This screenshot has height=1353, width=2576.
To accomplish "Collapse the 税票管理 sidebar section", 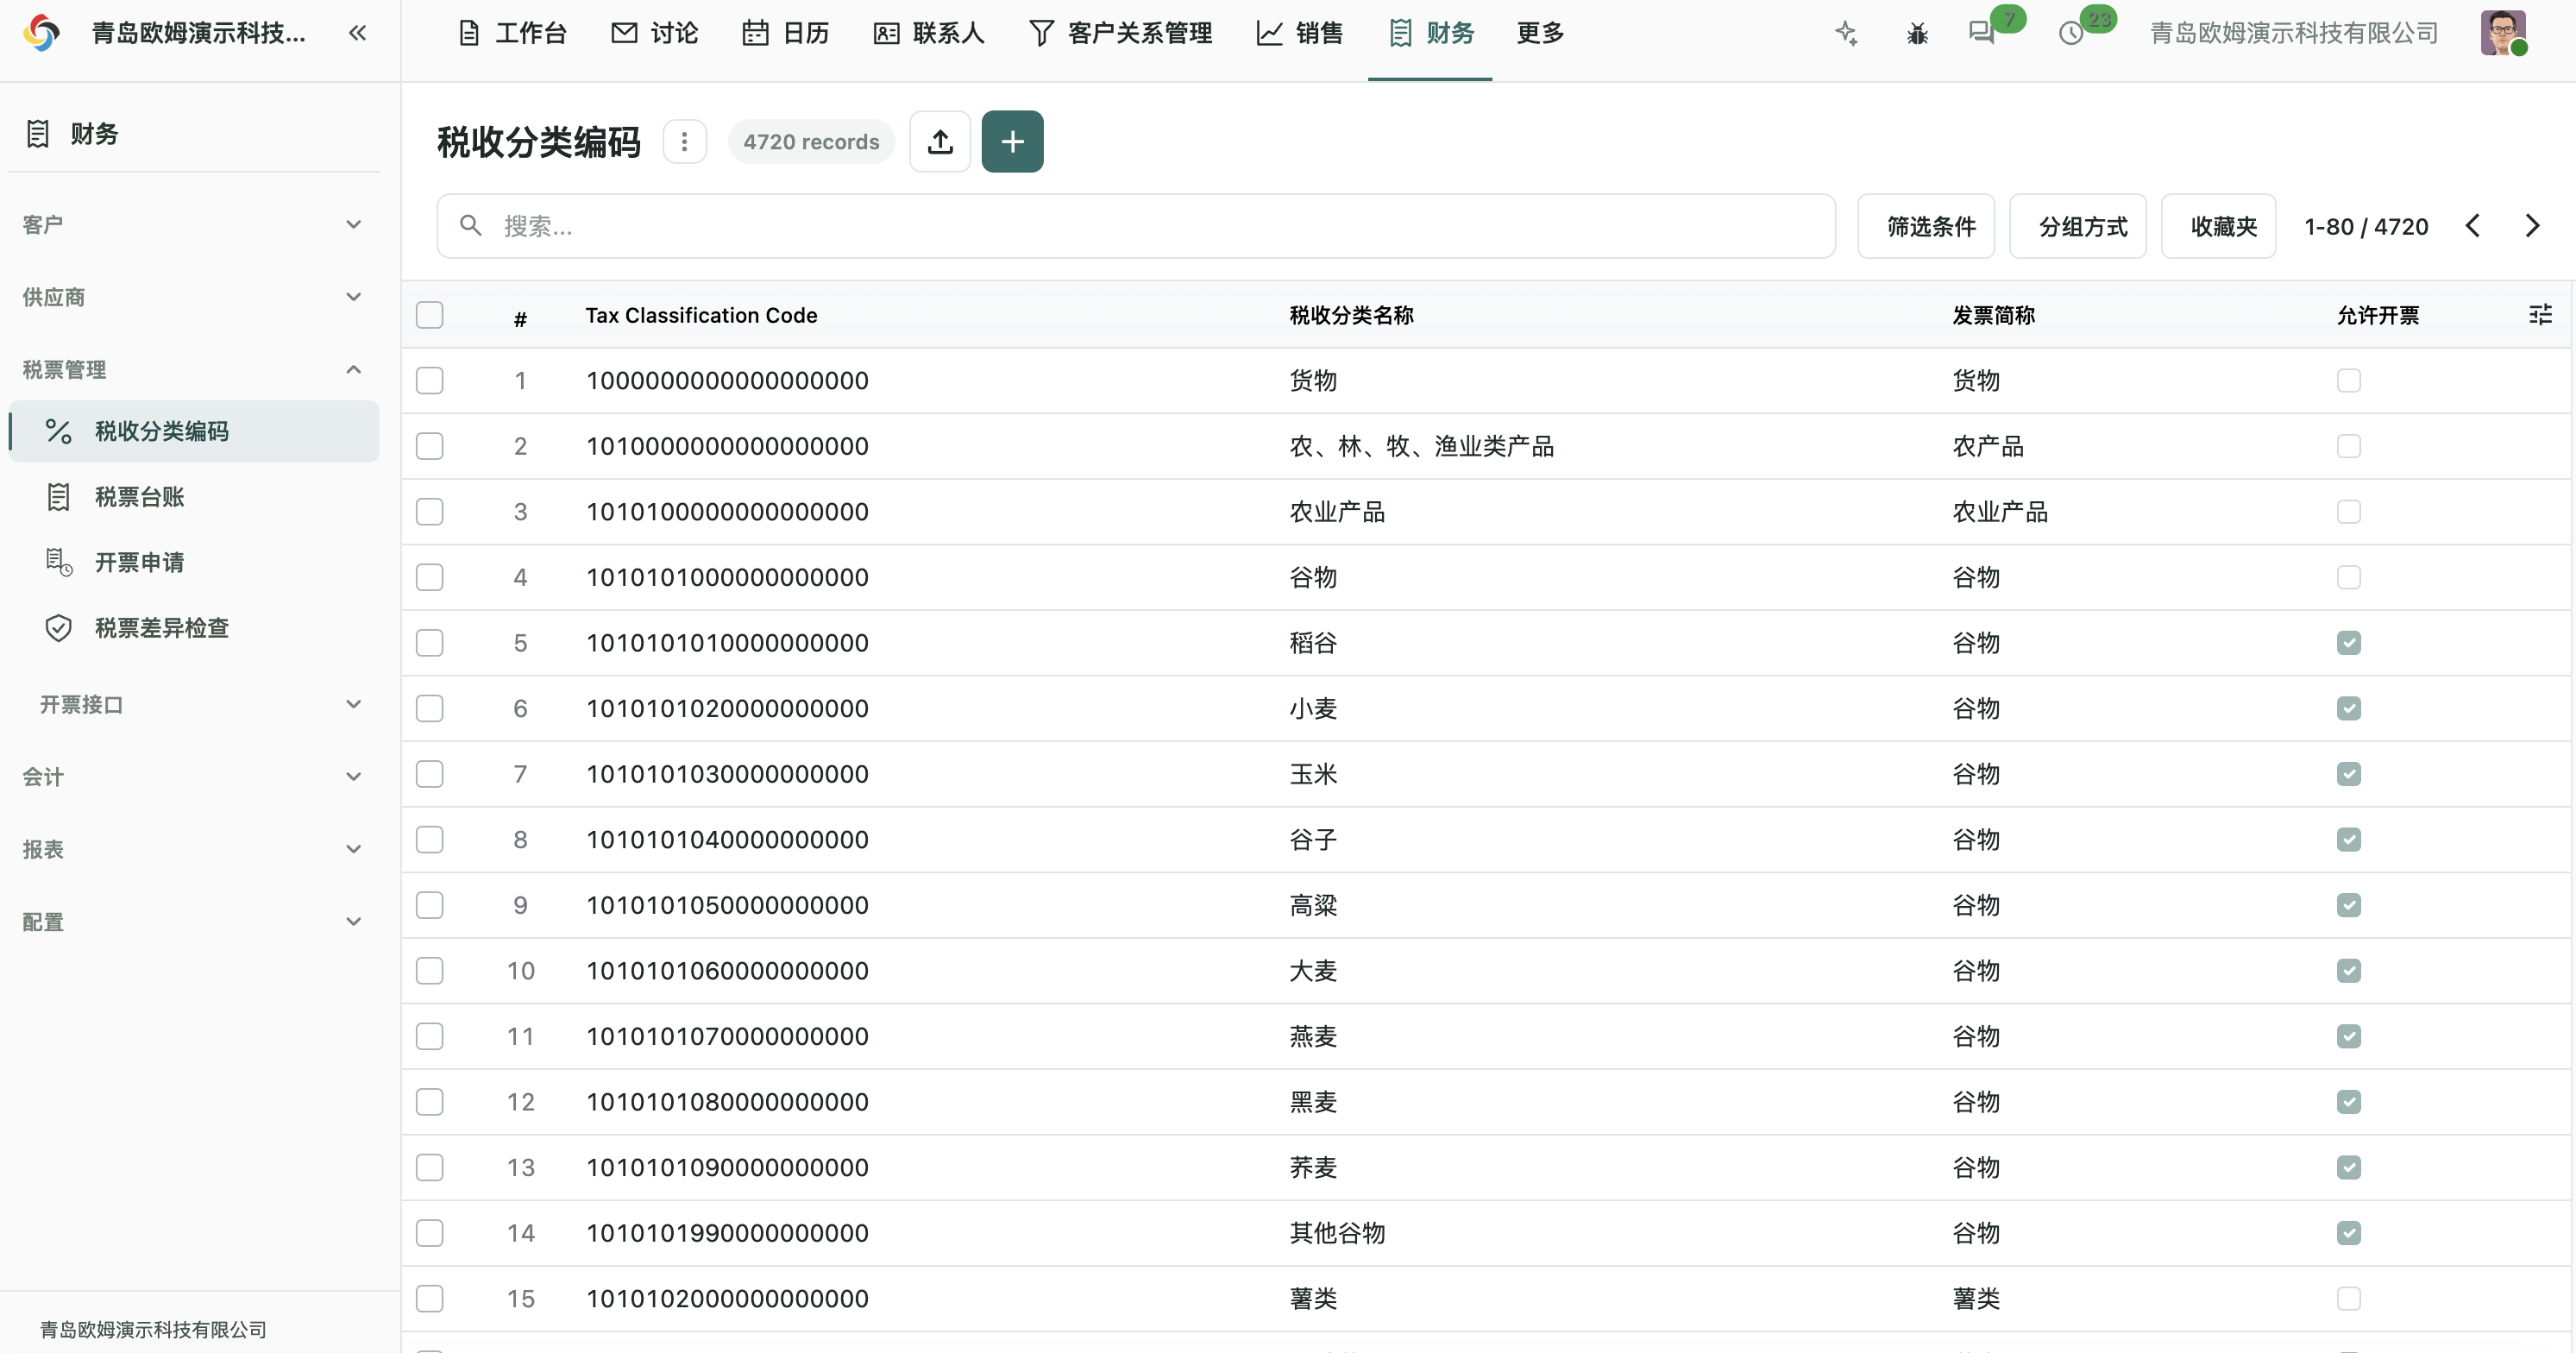I will click(x=192, y=369).
